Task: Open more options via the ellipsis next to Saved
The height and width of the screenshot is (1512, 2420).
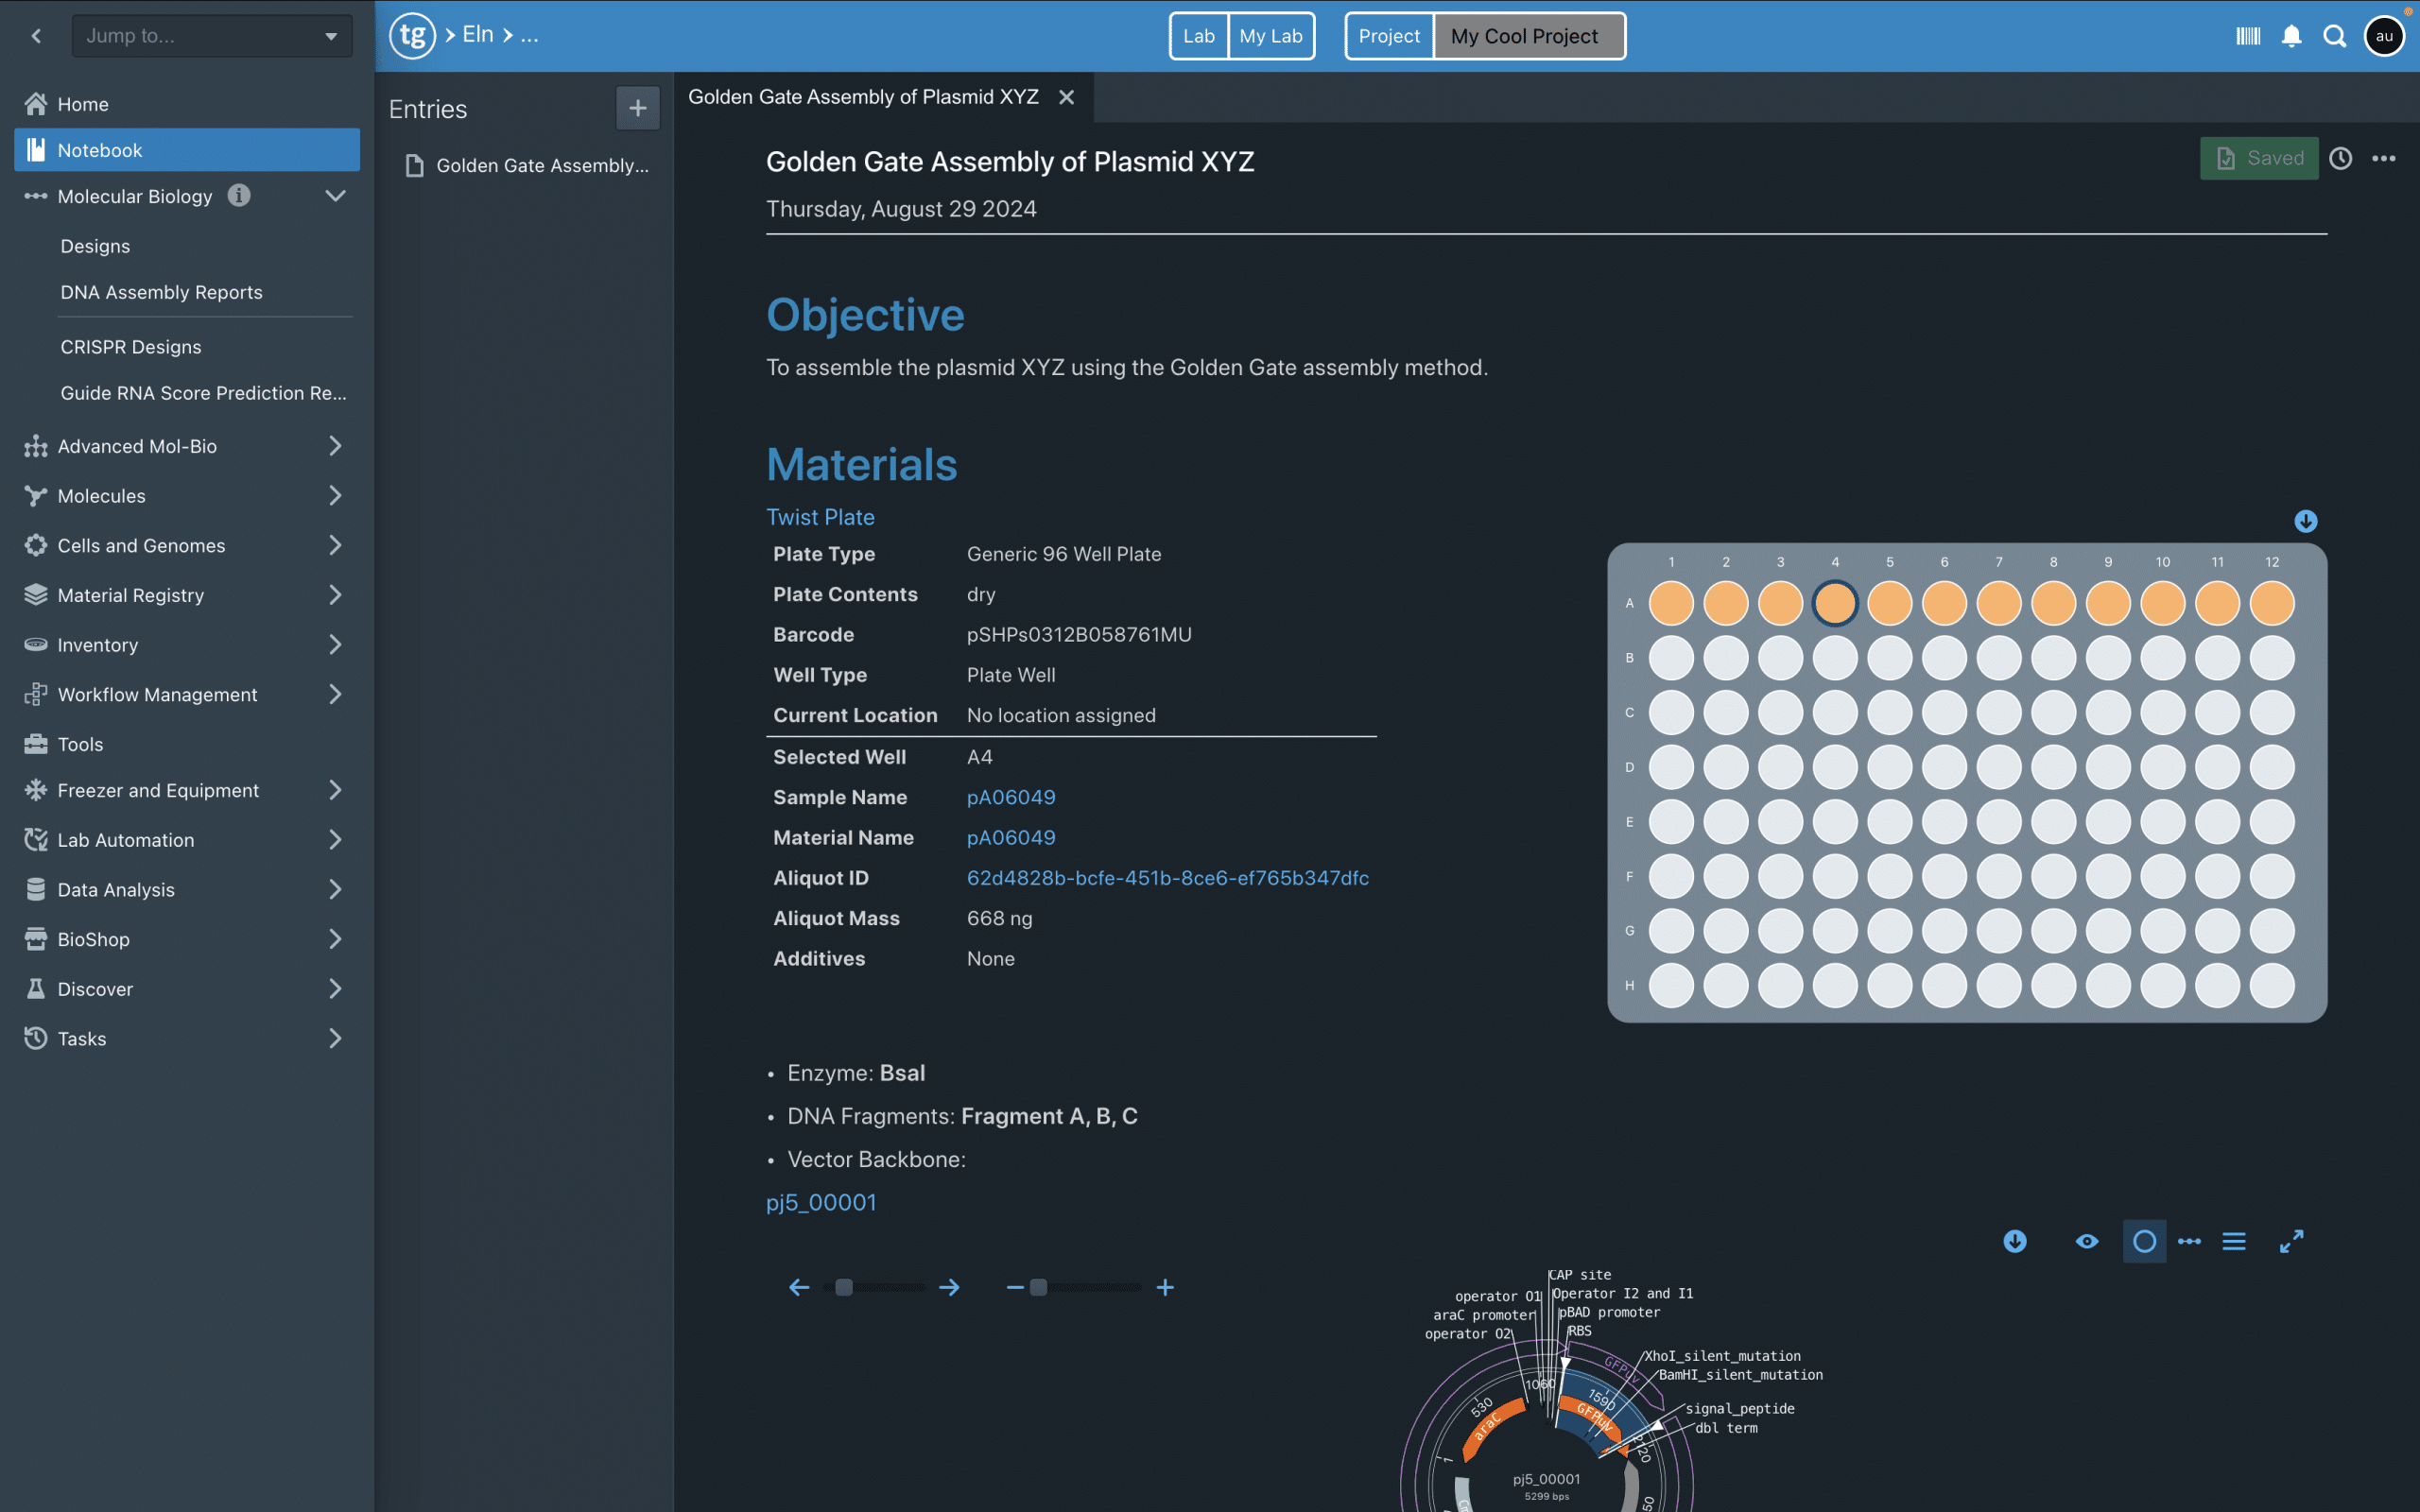Action: pyautogui.click(x=2384, y=158)
